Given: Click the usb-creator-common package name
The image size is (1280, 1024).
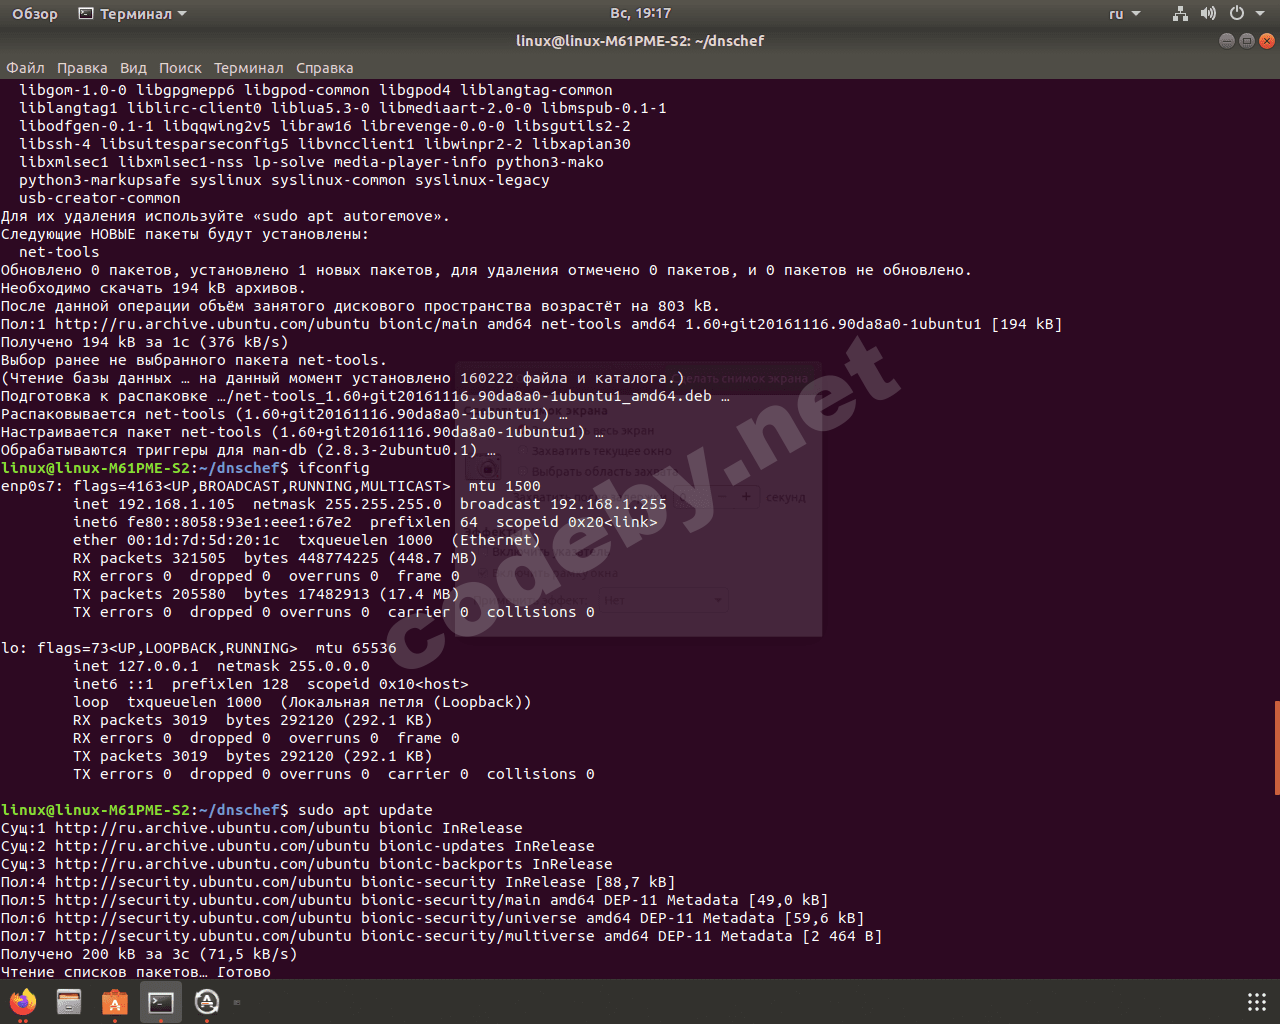Looking at the screenshot, I should [100, 198].
